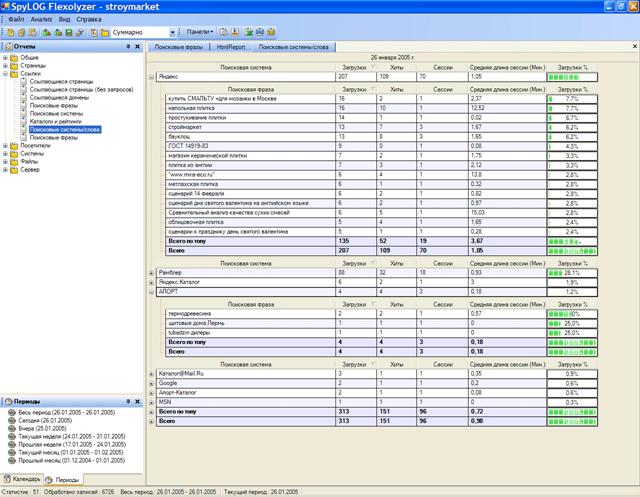Click the report icon beside Каталоги и рейтинги

click(23, 122)
